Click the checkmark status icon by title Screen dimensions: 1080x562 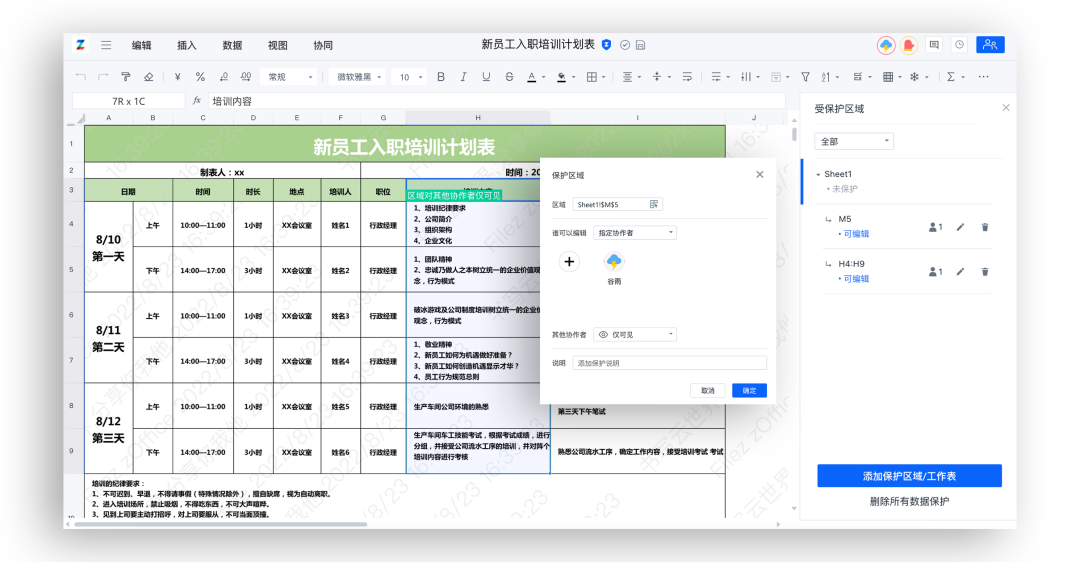[x=625, y=45]
